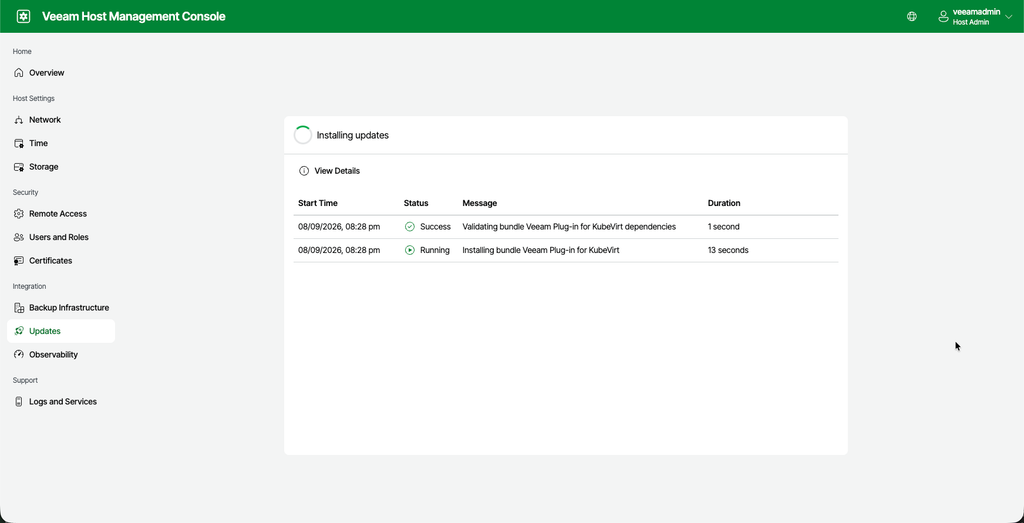The image size is (1024, 523).
Task: Select the Installing bundle Veeam Plug-in message
Action: (541, 250)
